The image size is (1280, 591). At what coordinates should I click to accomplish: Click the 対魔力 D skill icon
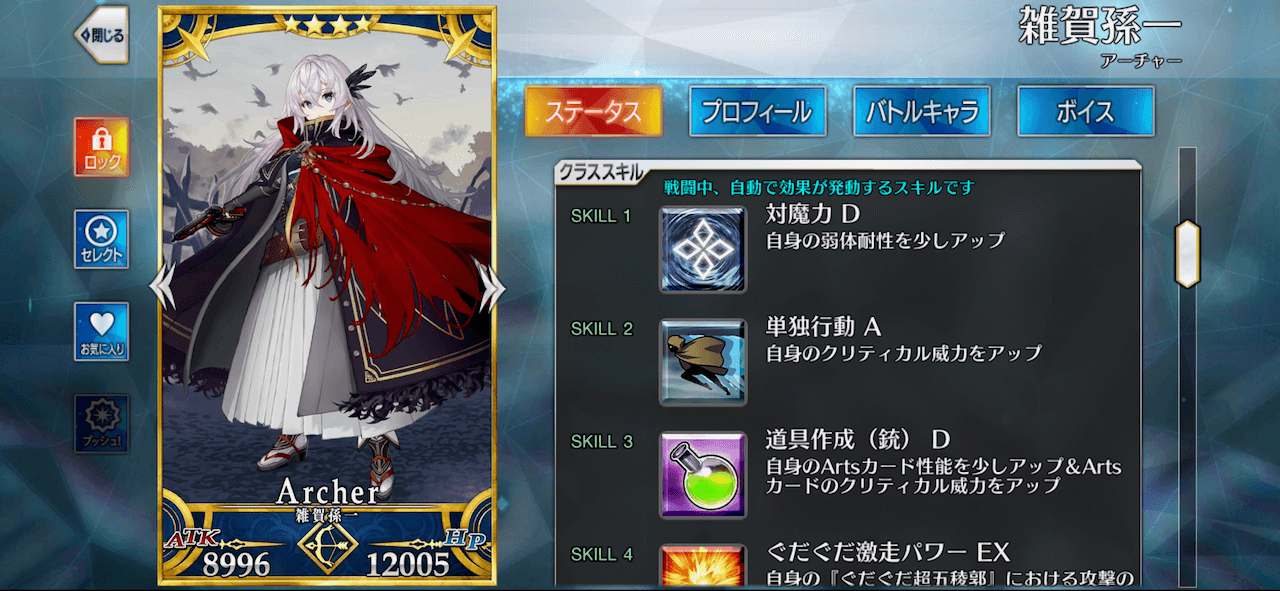(x=703, y=249)
